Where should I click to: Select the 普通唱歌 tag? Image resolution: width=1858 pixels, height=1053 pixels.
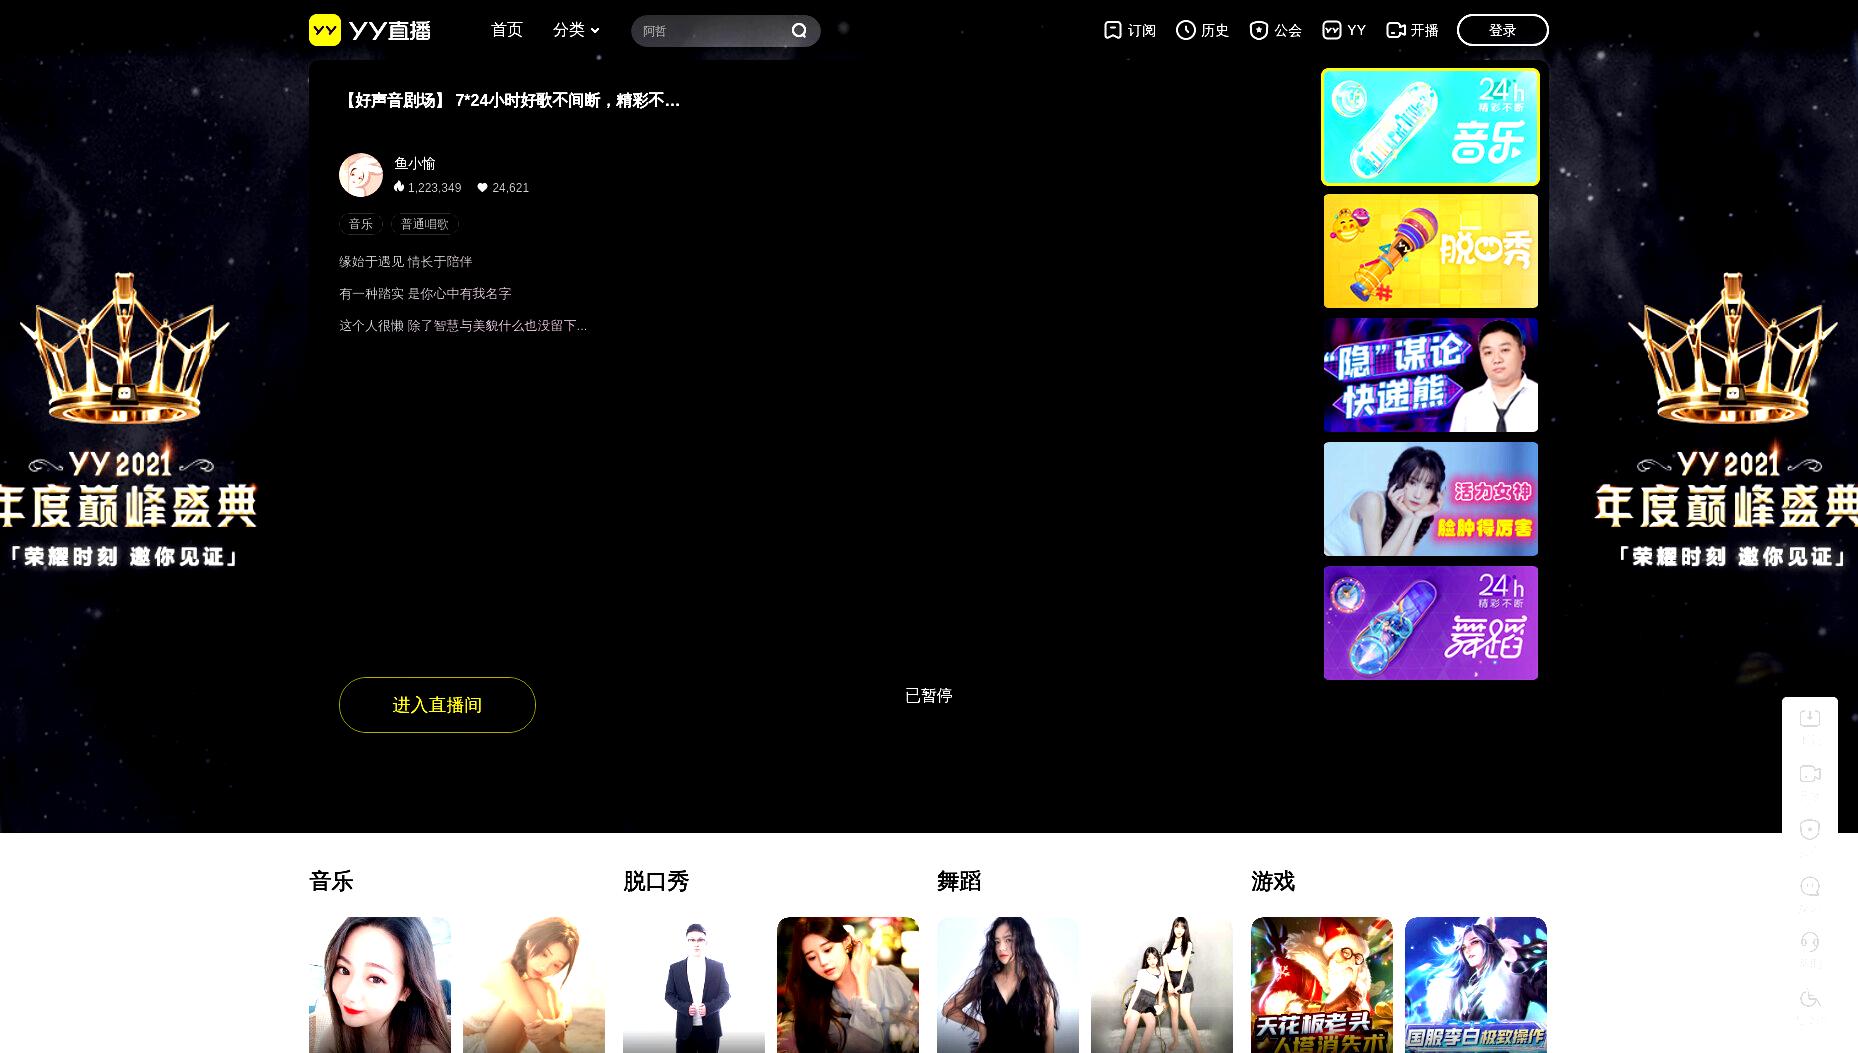(425, 224)
